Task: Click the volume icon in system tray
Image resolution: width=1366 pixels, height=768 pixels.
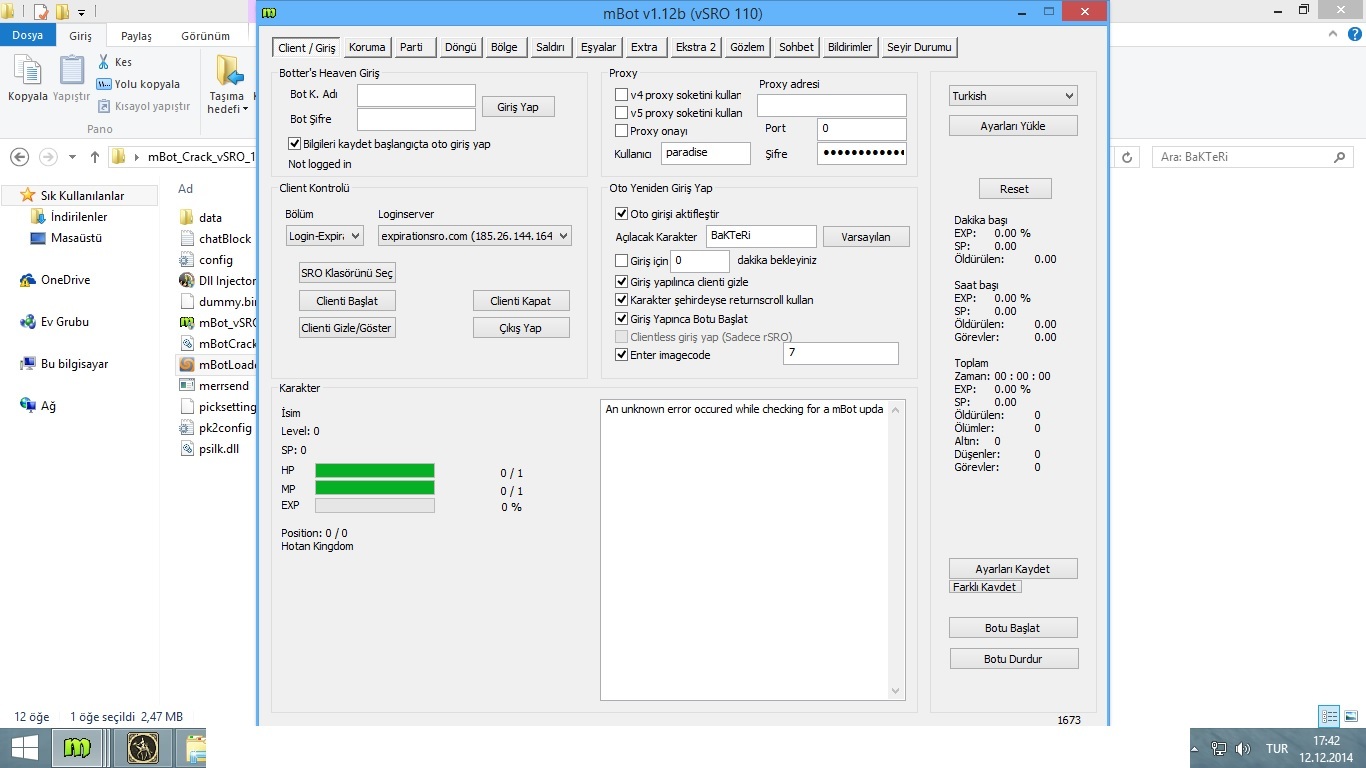Action: 1243,748
